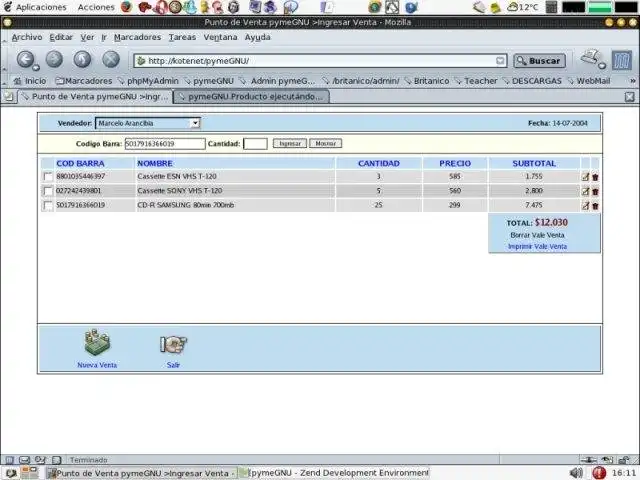Open the WebMail bookmark

coord(590,81)
